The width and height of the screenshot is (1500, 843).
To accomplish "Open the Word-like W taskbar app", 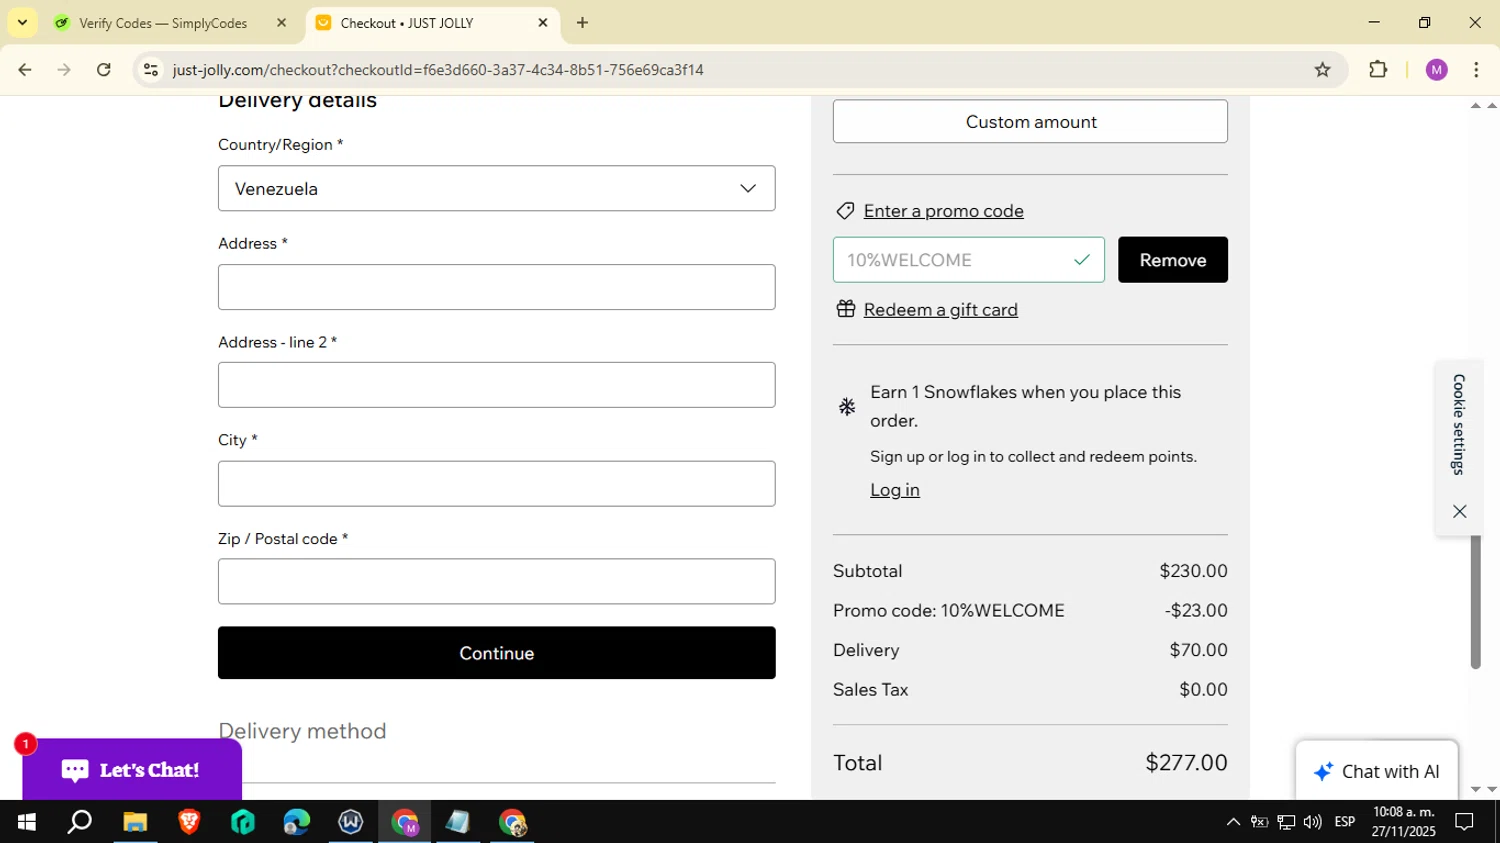I will (351, 822).
